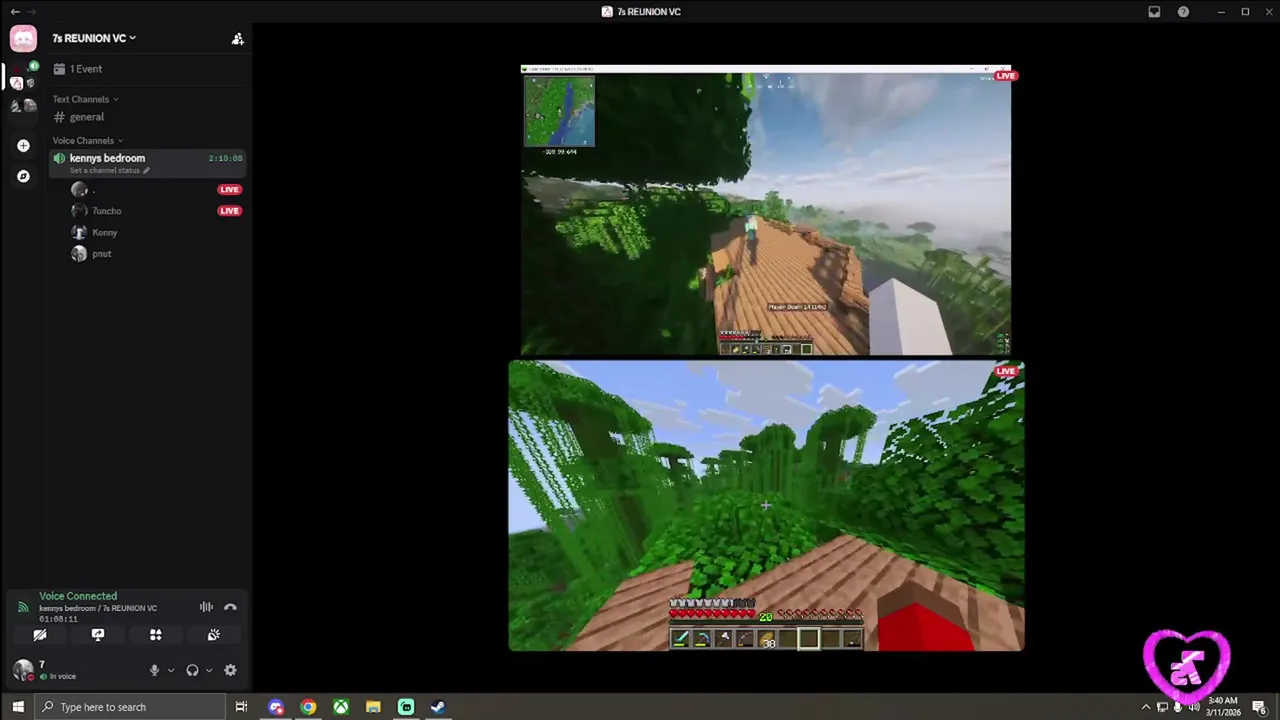Open the taskbar volume speaker icon
This screenshot has height=720, width=1280.
tap(1193, 707)
